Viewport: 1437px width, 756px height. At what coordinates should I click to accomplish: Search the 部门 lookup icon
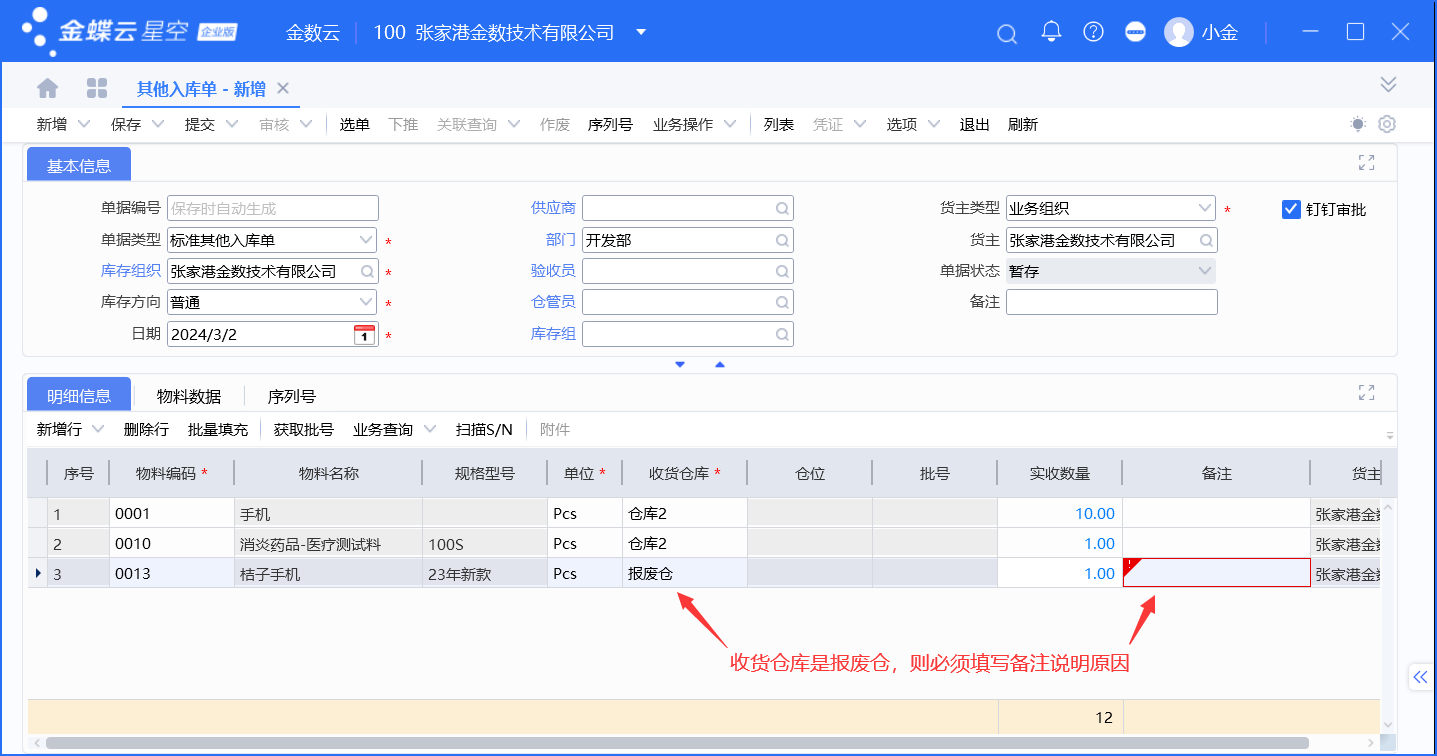pos(782,240)
